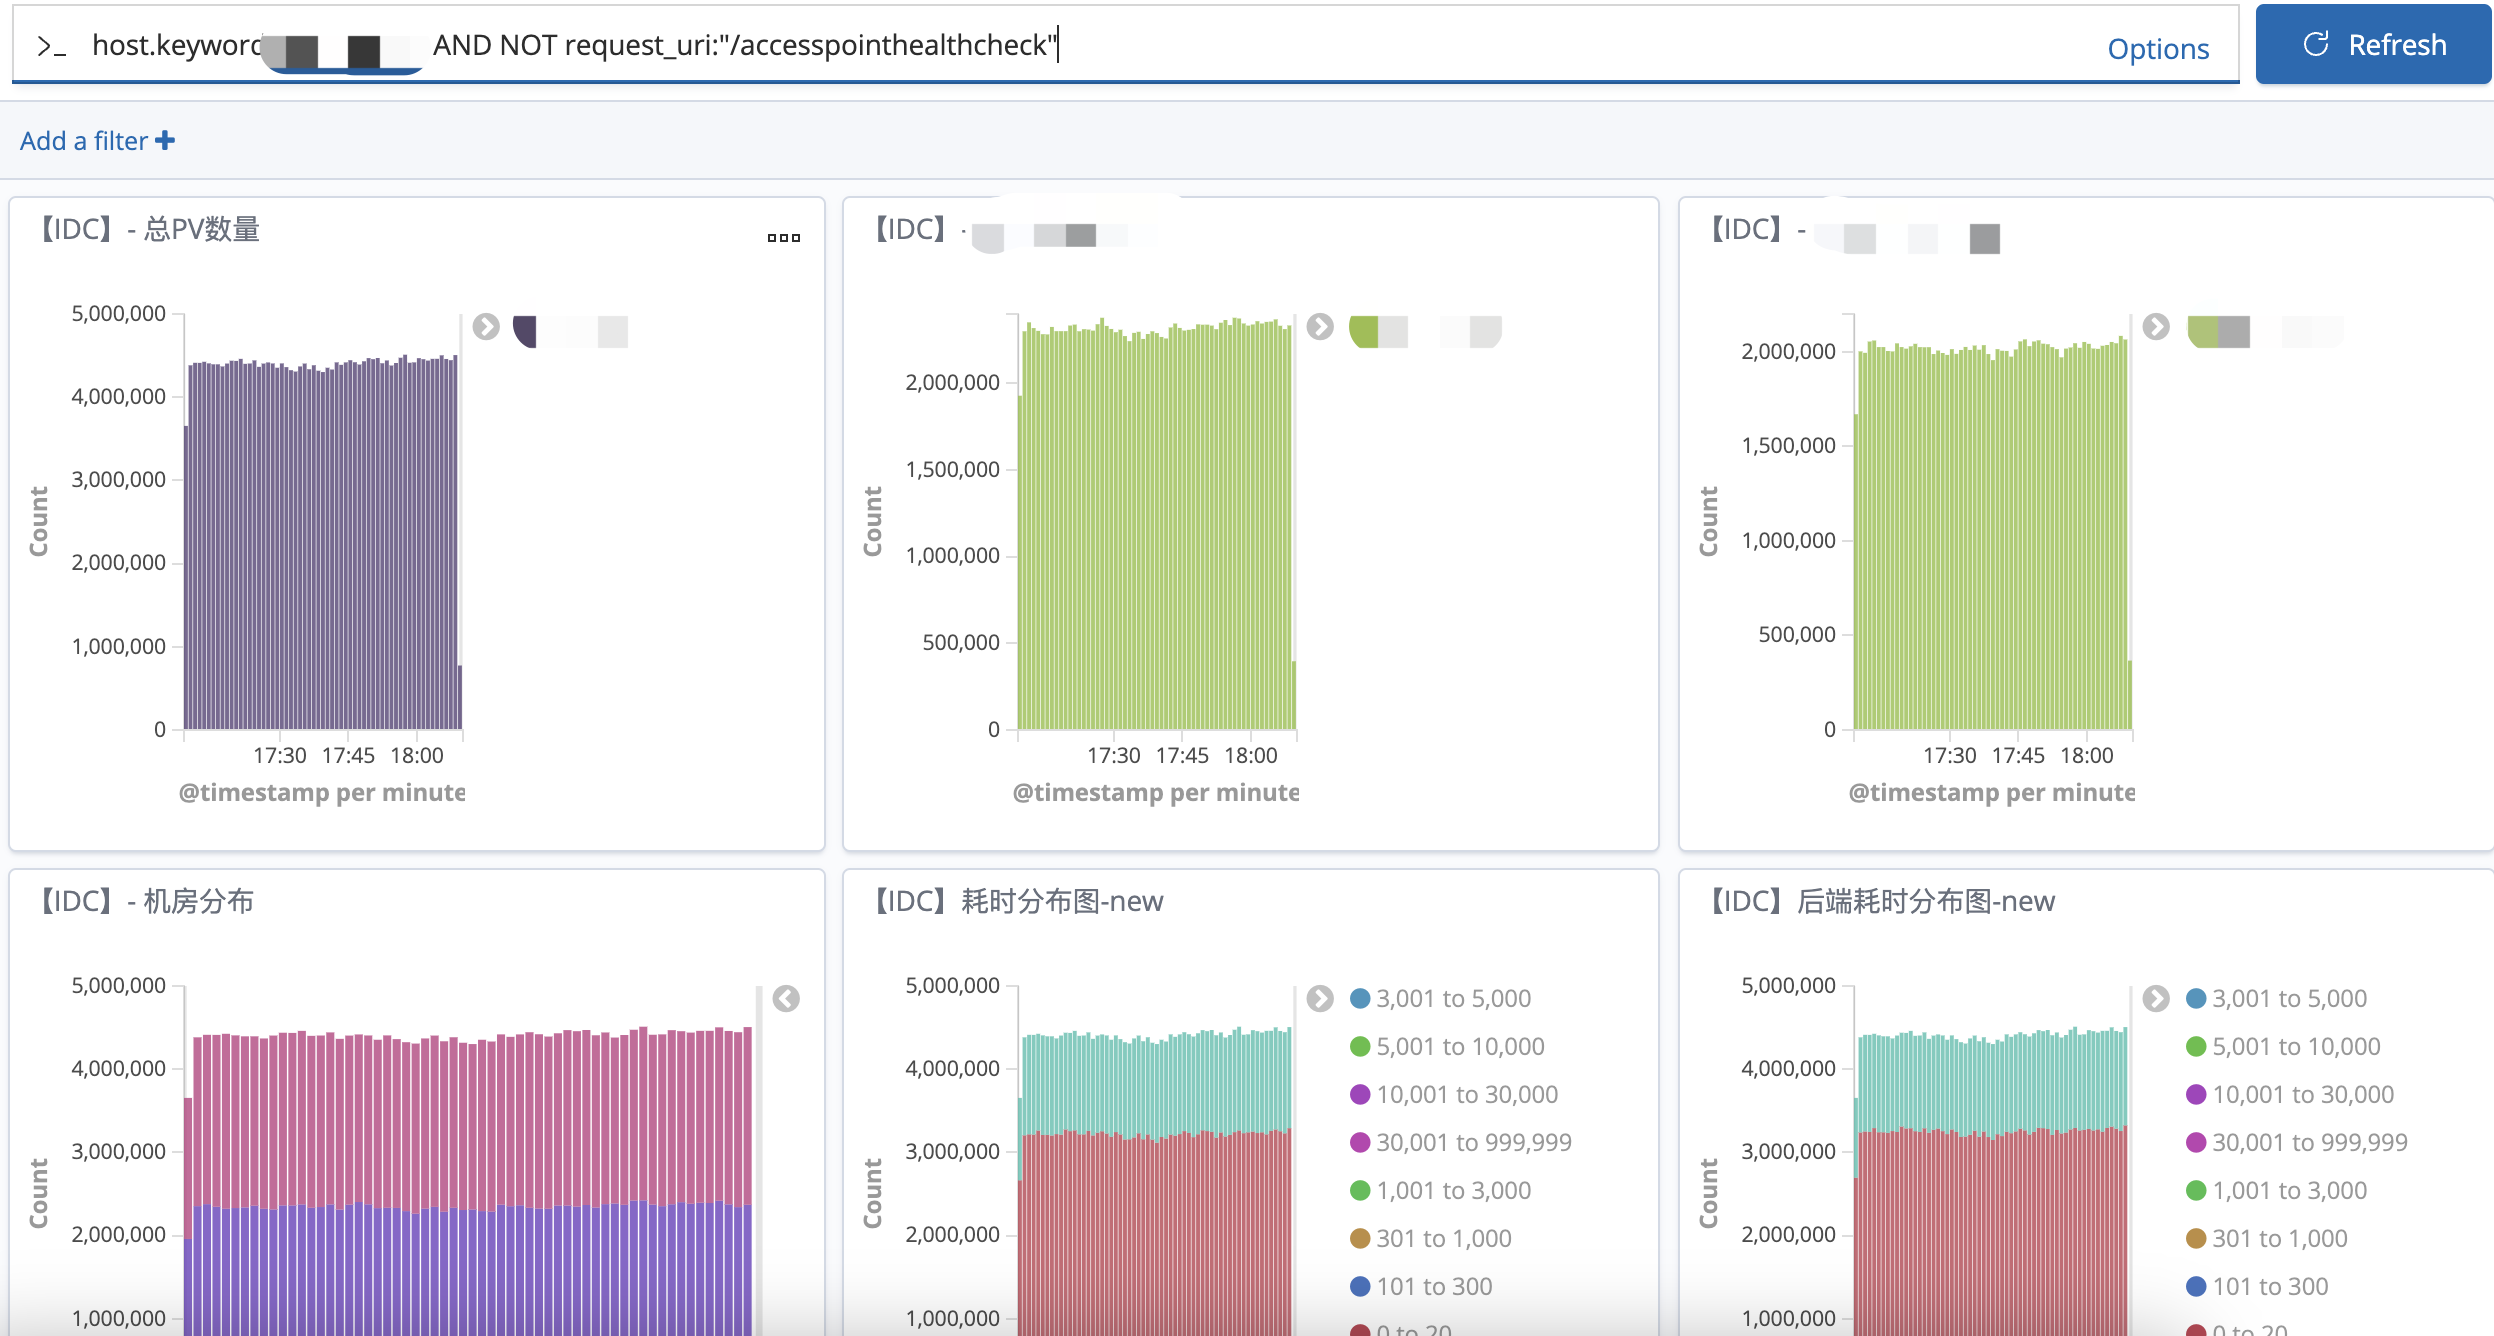Click the violet series in 机房分布 chart
The image size is (2494, 1336).
click(470, 1270)
